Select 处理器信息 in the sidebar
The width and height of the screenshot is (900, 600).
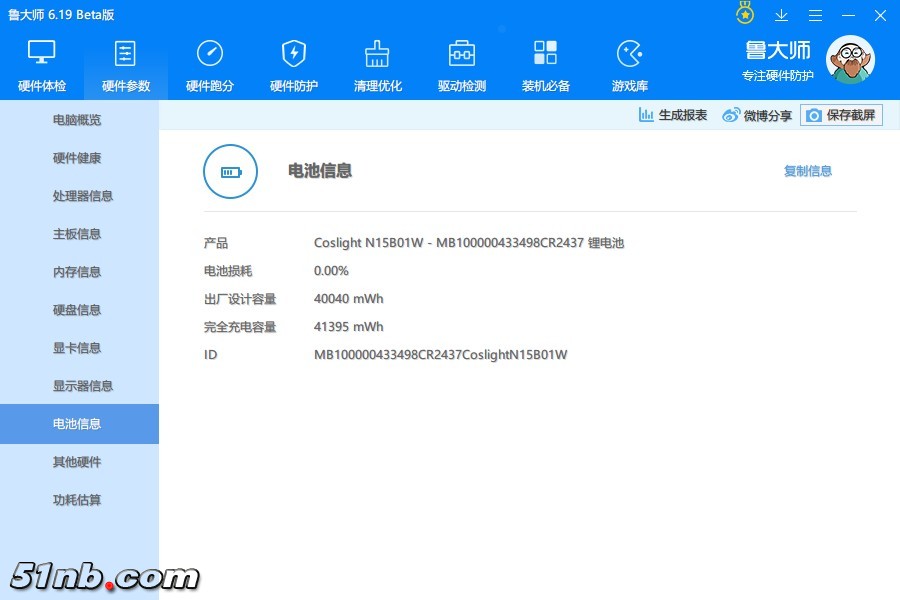click(83, 196)
